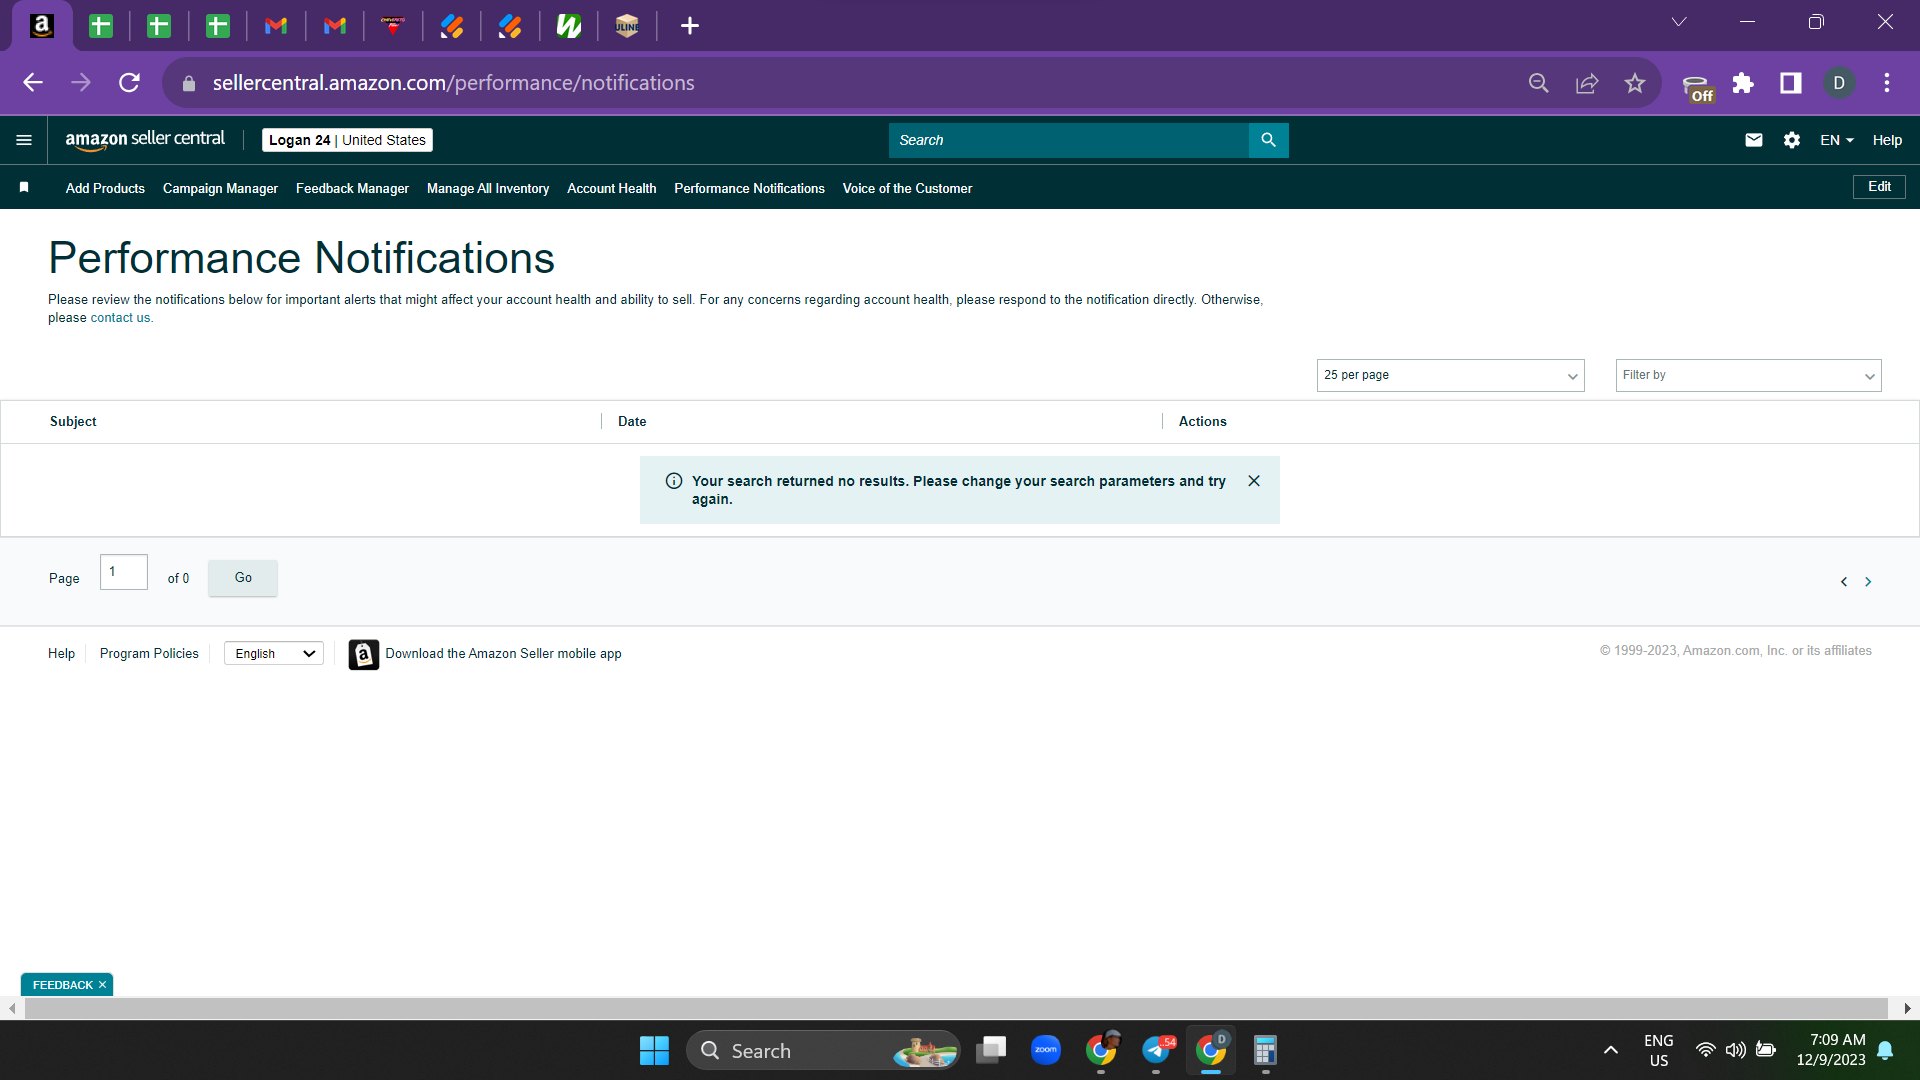Click the Date column header
The image size is (1920, 1080).
click(632, 422)
